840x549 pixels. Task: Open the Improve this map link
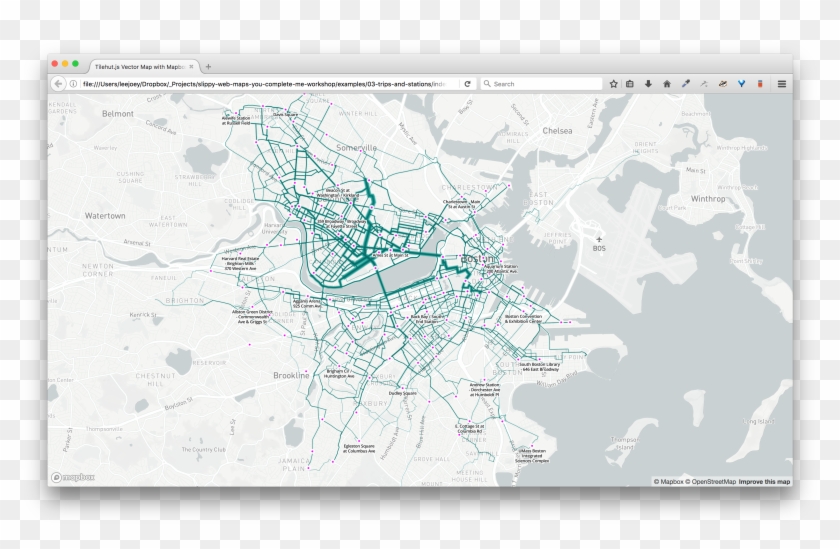pyautogui.click(x=764, y=482)
